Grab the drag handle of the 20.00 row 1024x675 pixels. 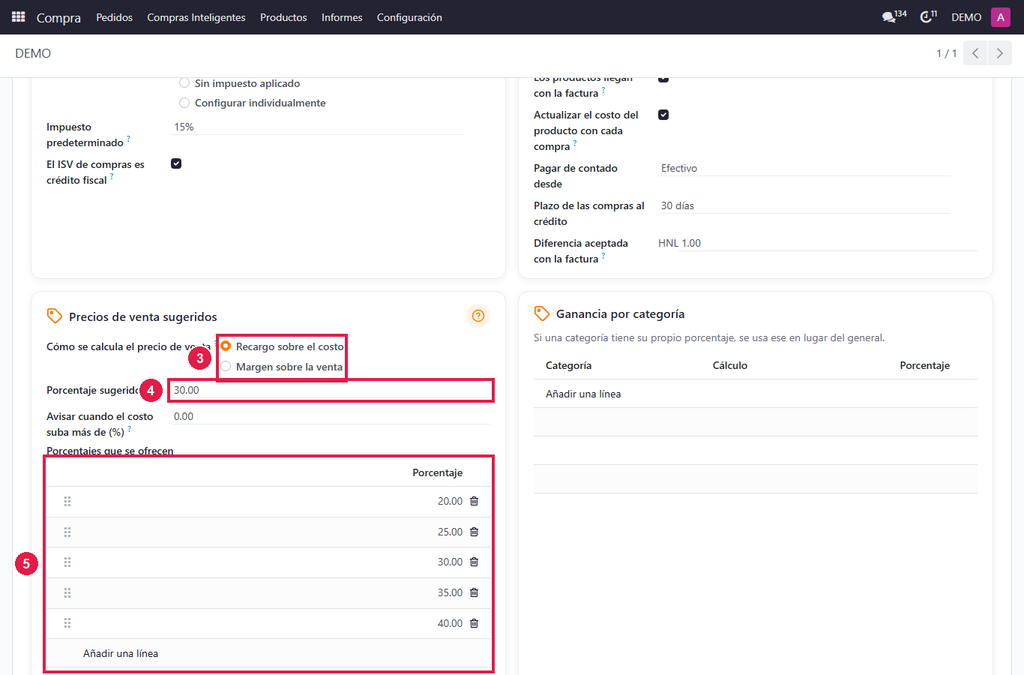(x=67, y=501)
